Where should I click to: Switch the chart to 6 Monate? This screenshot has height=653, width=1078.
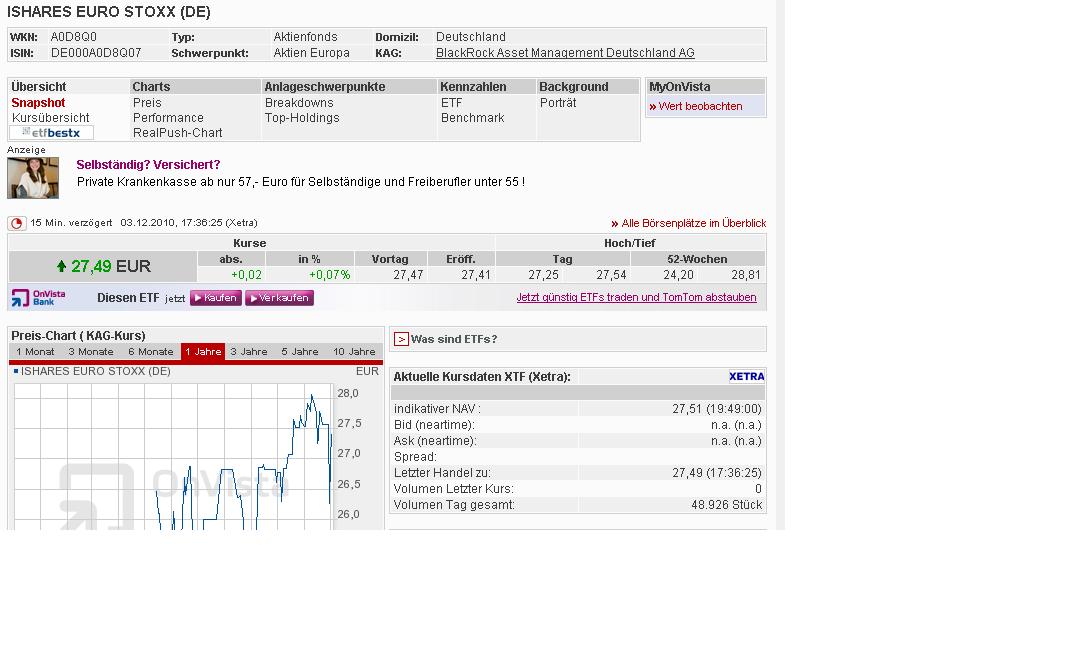pos(151,351)
